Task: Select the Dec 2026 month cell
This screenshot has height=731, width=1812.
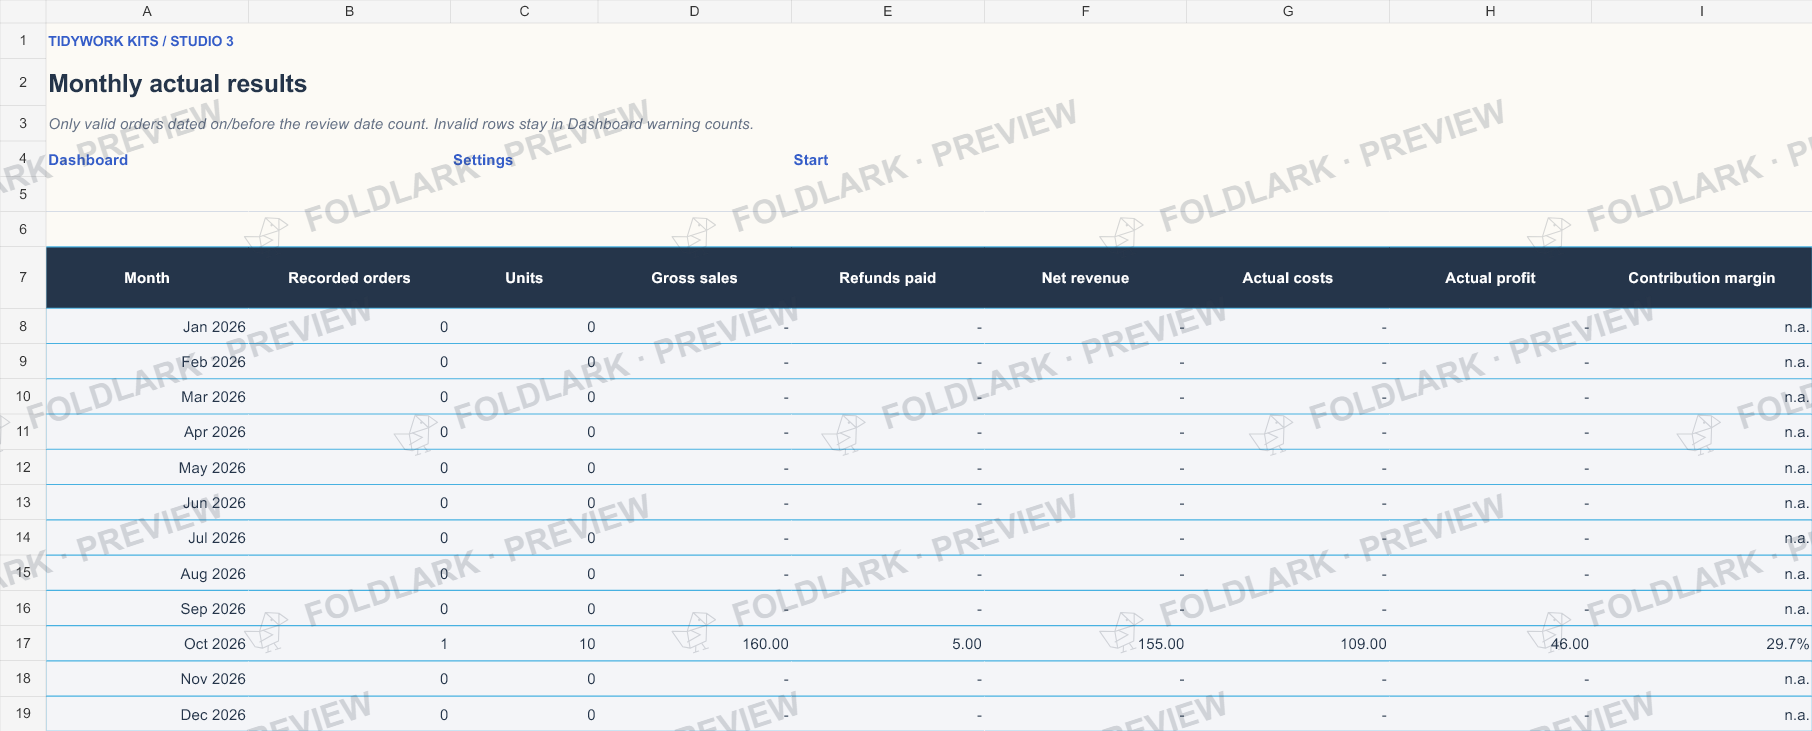Action: click(147, 715)
